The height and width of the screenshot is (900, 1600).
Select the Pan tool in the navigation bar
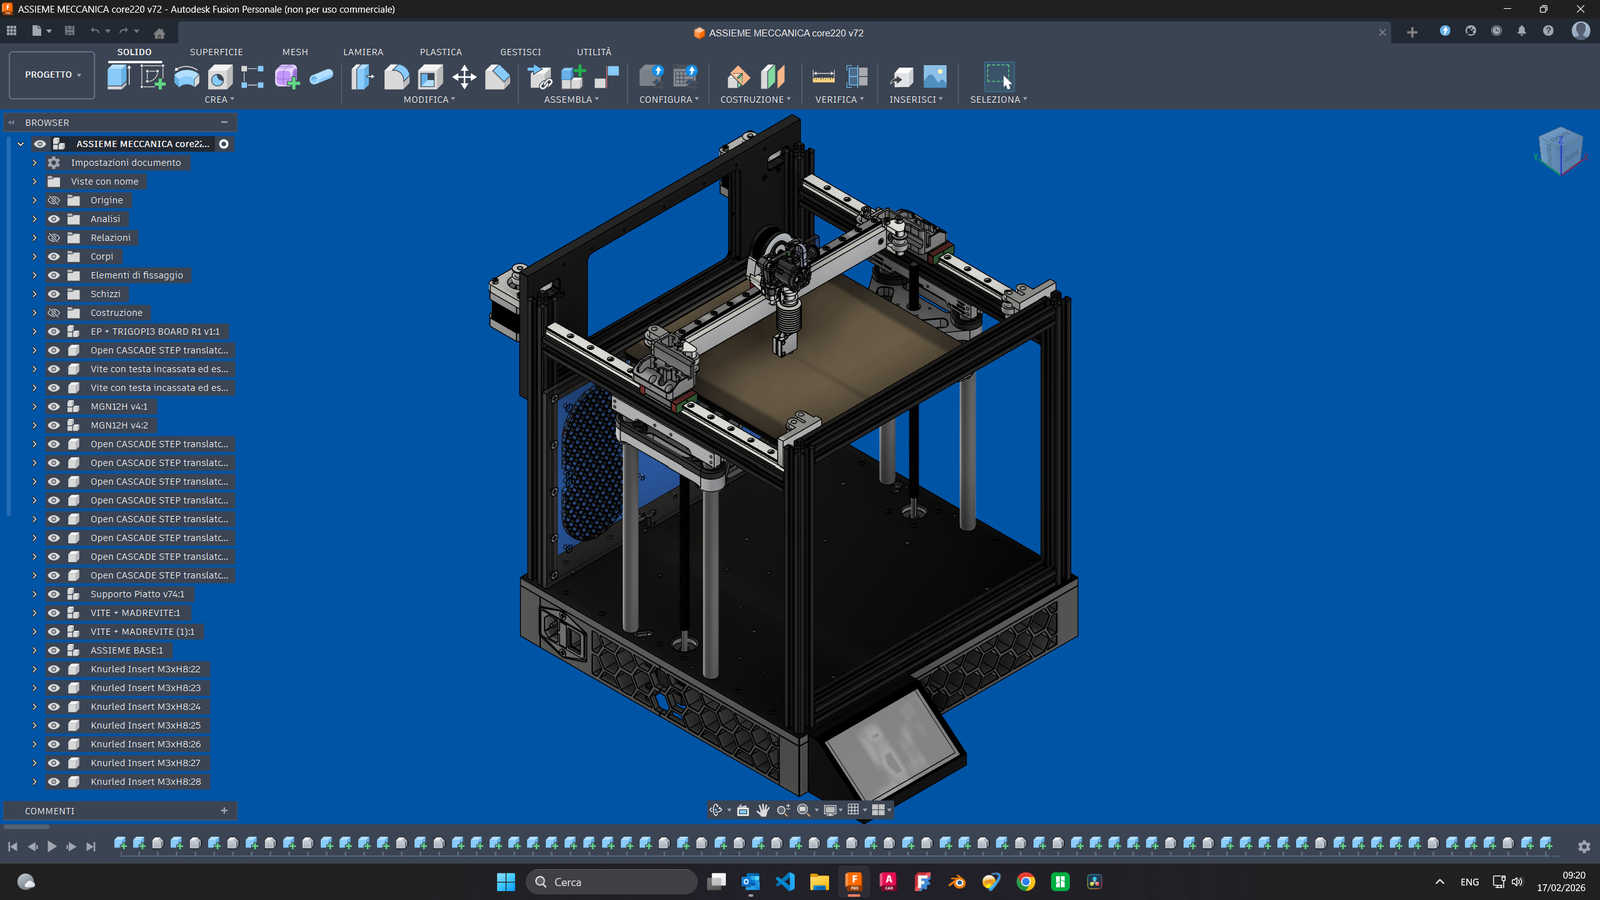[763, 810]
